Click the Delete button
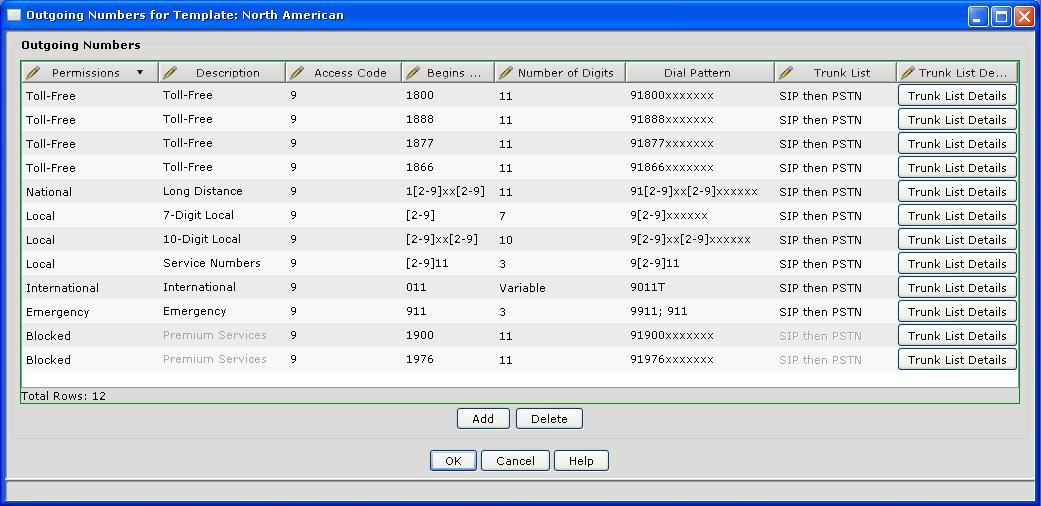1041x506 pixels. coord(549,418)
